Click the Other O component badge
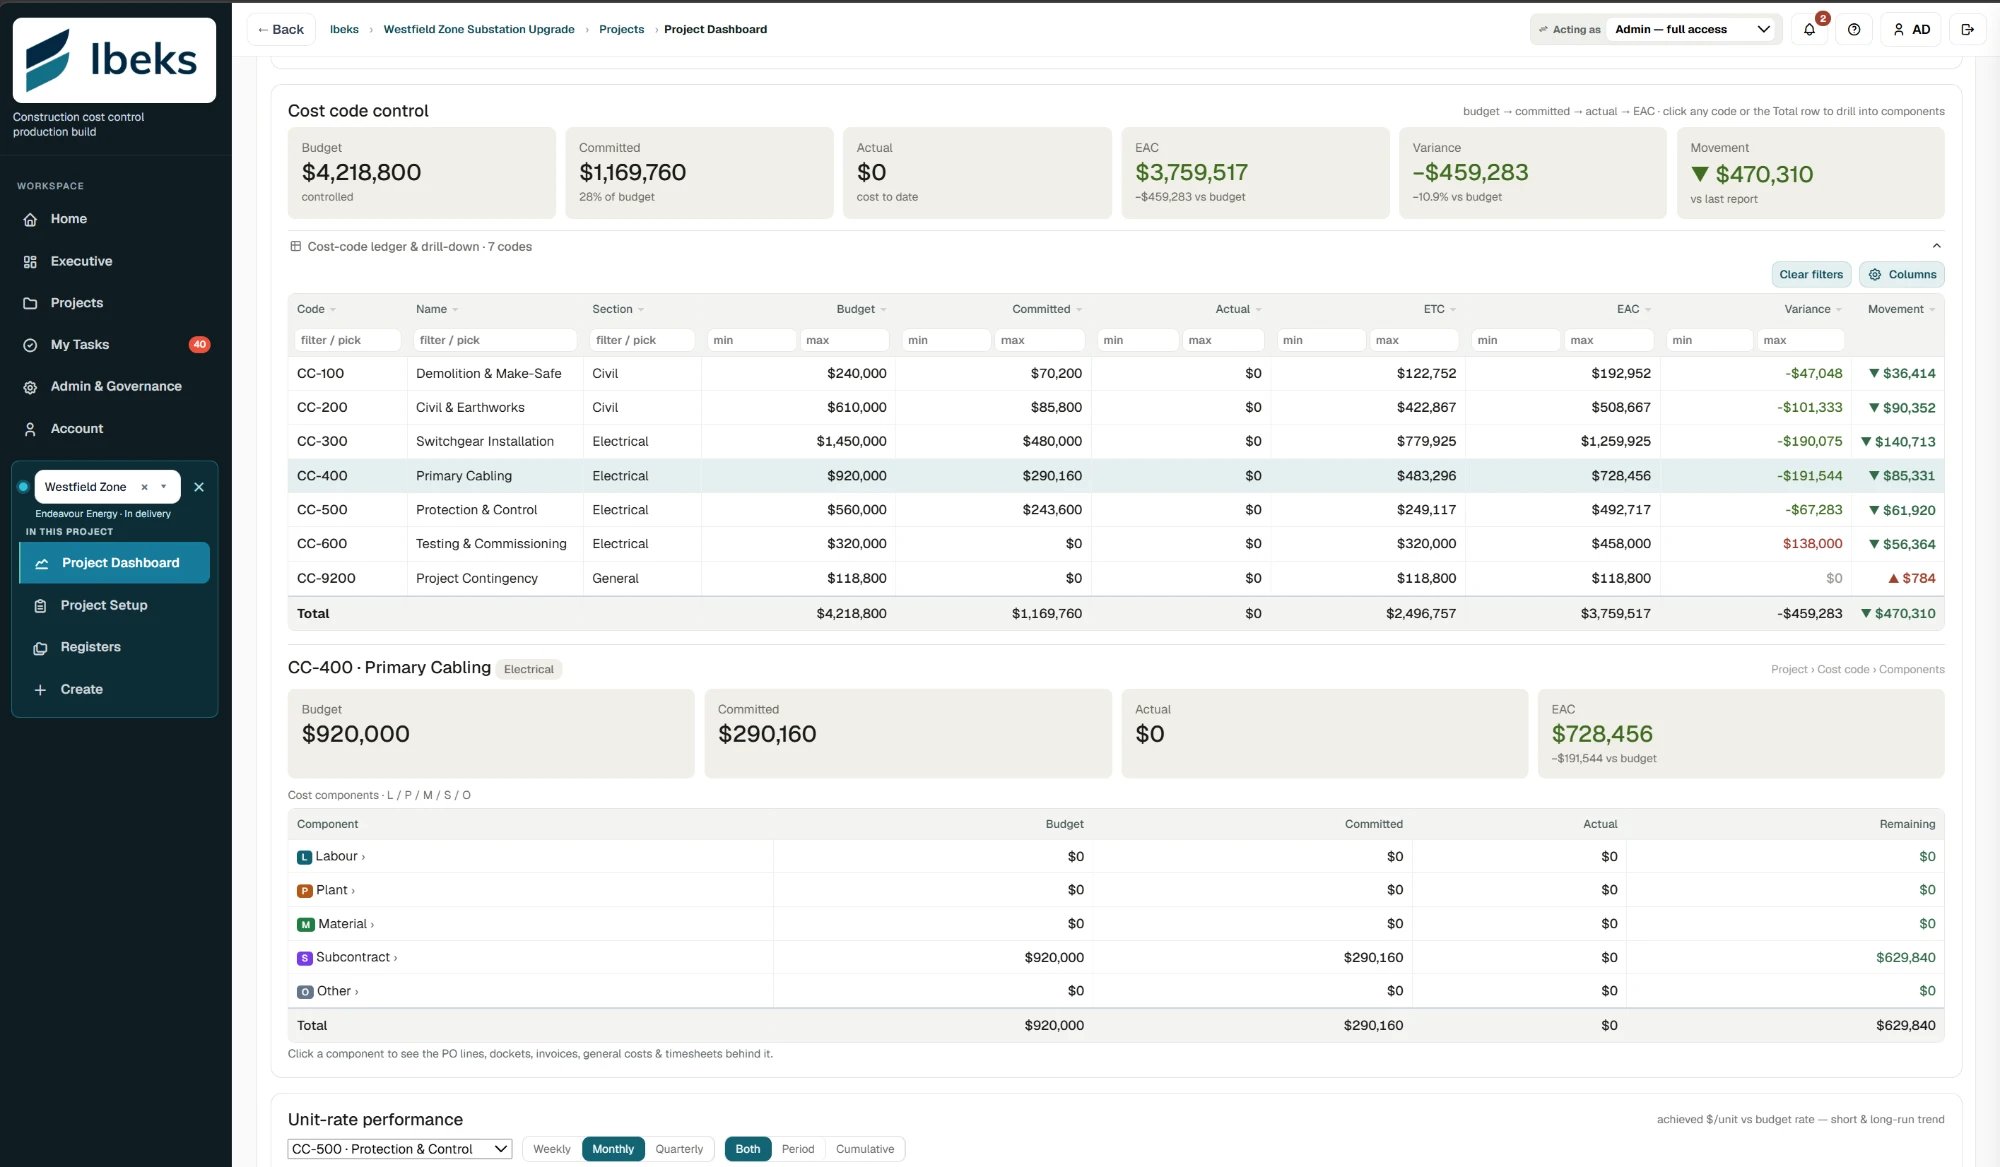Image resolution: width=2000 pixels, height=1167 pixels. tap(305, 992)
